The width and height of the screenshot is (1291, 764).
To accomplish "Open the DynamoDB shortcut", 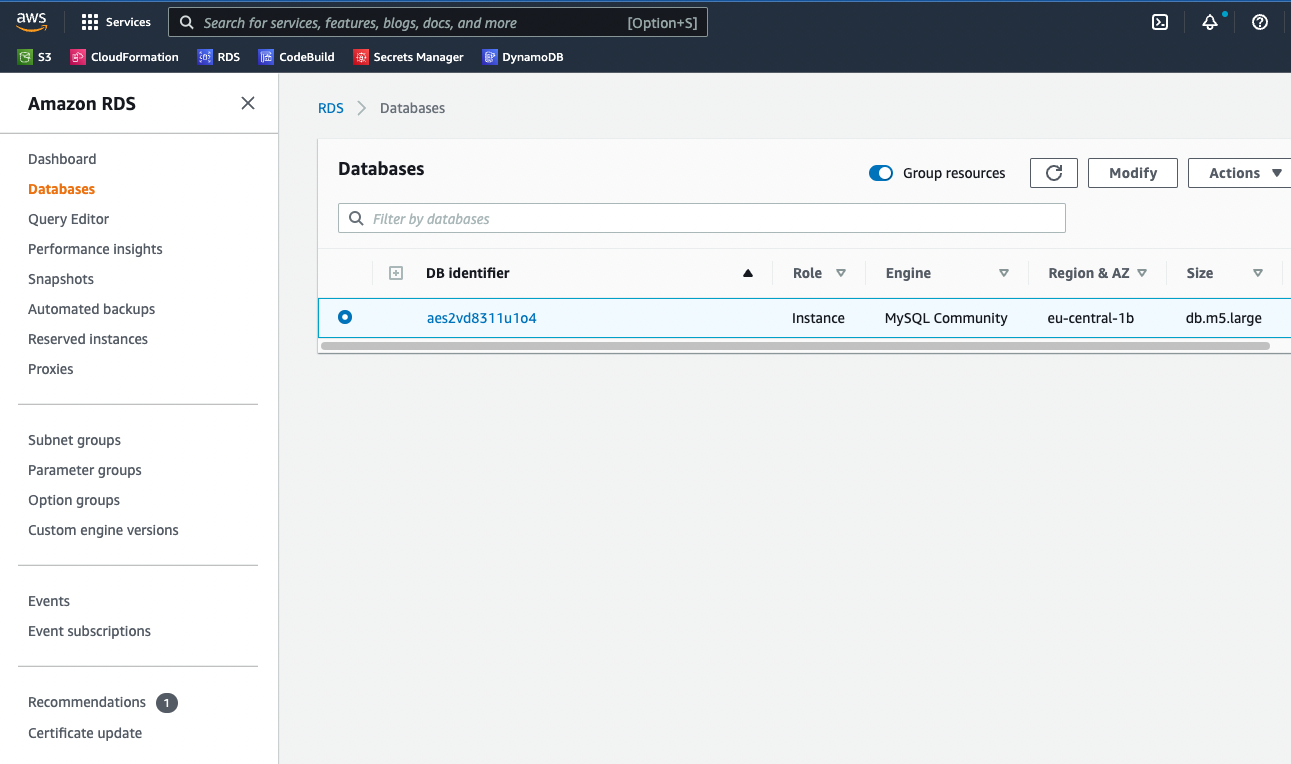I will coord(523,57).
